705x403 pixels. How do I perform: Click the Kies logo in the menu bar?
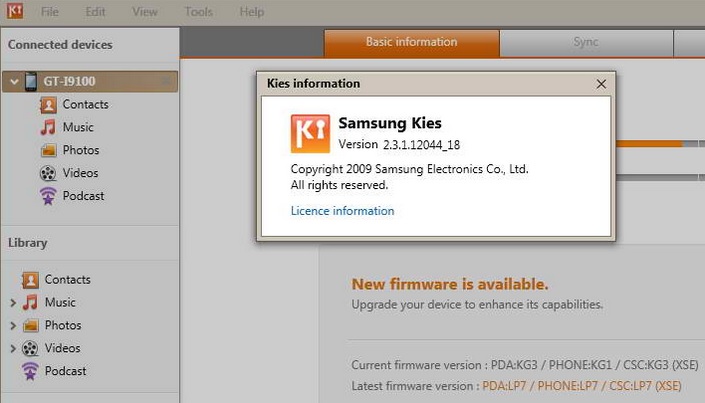(15, 11)
